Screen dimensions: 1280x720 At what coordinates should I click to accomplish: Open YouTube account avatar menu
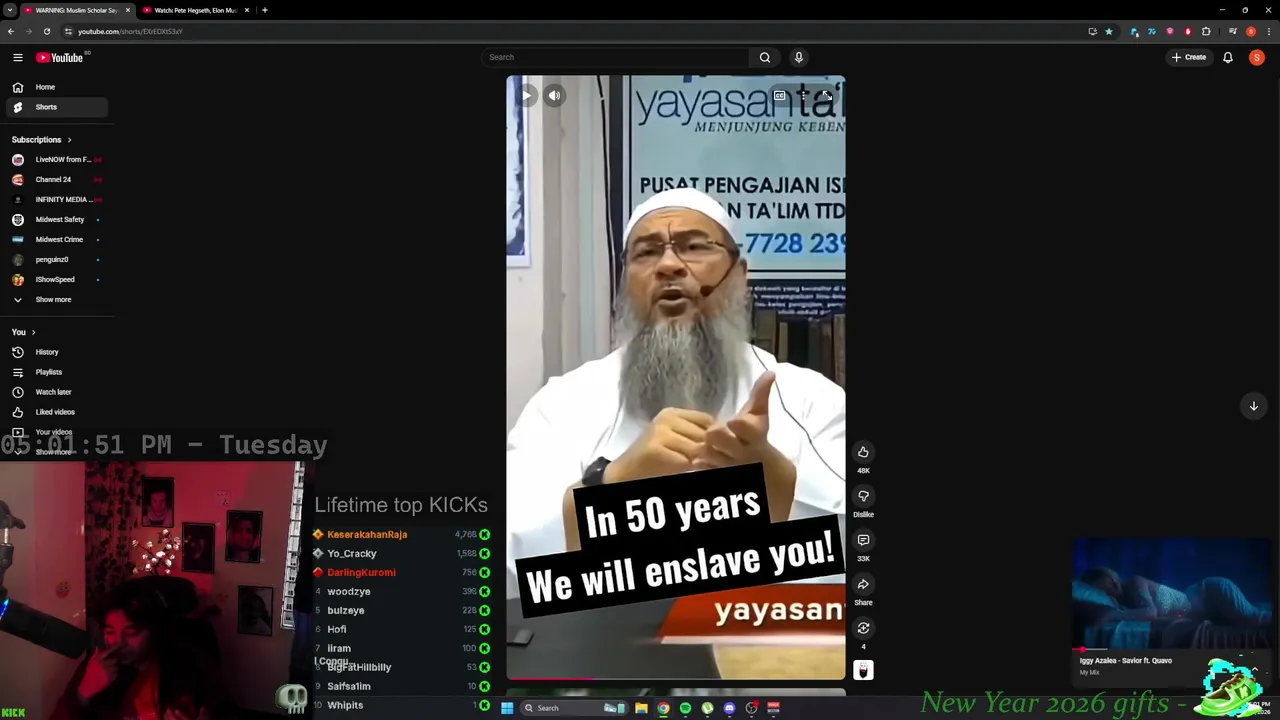click(1257, 57)
